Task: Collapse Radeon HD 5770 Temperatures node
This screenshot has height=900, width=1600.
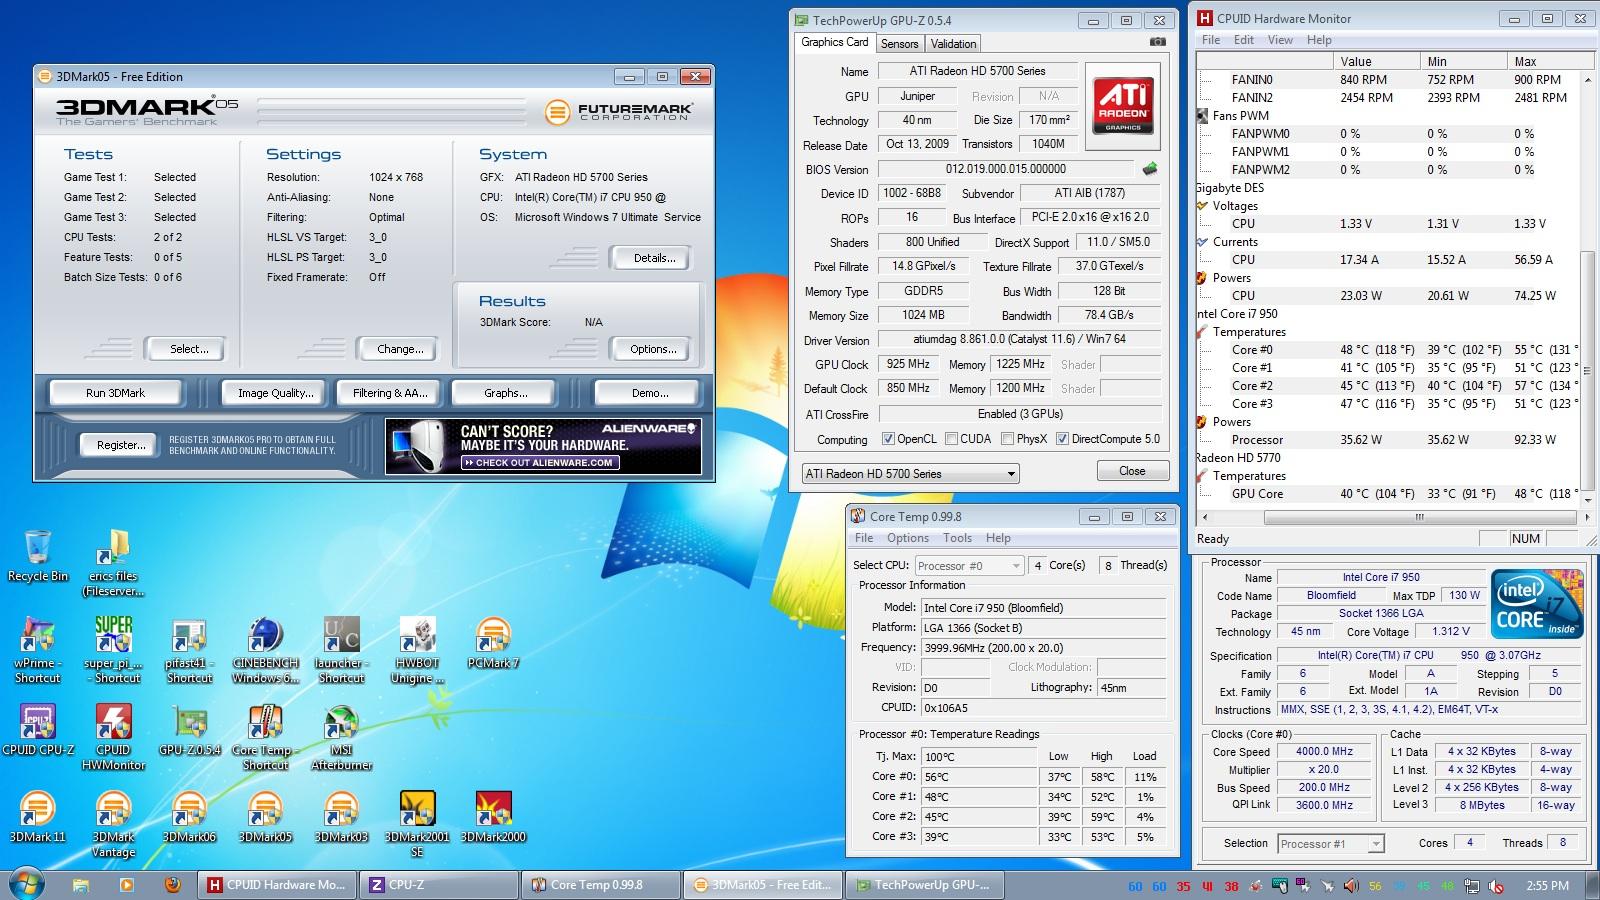Action: [x=1202, y=476]
